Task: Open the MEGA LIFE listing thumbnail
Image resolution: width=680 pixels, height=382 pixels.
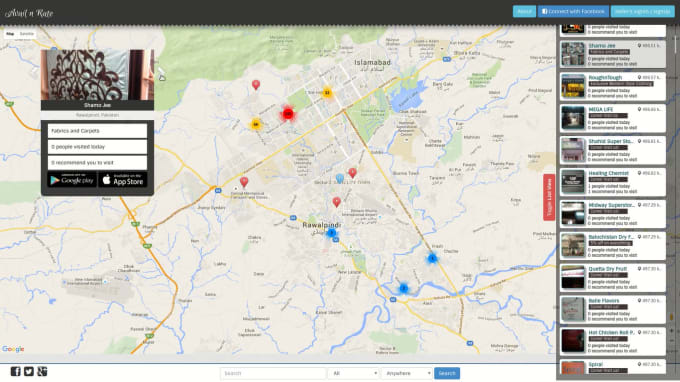Action: pyautogui.click(x=573, y=118)
